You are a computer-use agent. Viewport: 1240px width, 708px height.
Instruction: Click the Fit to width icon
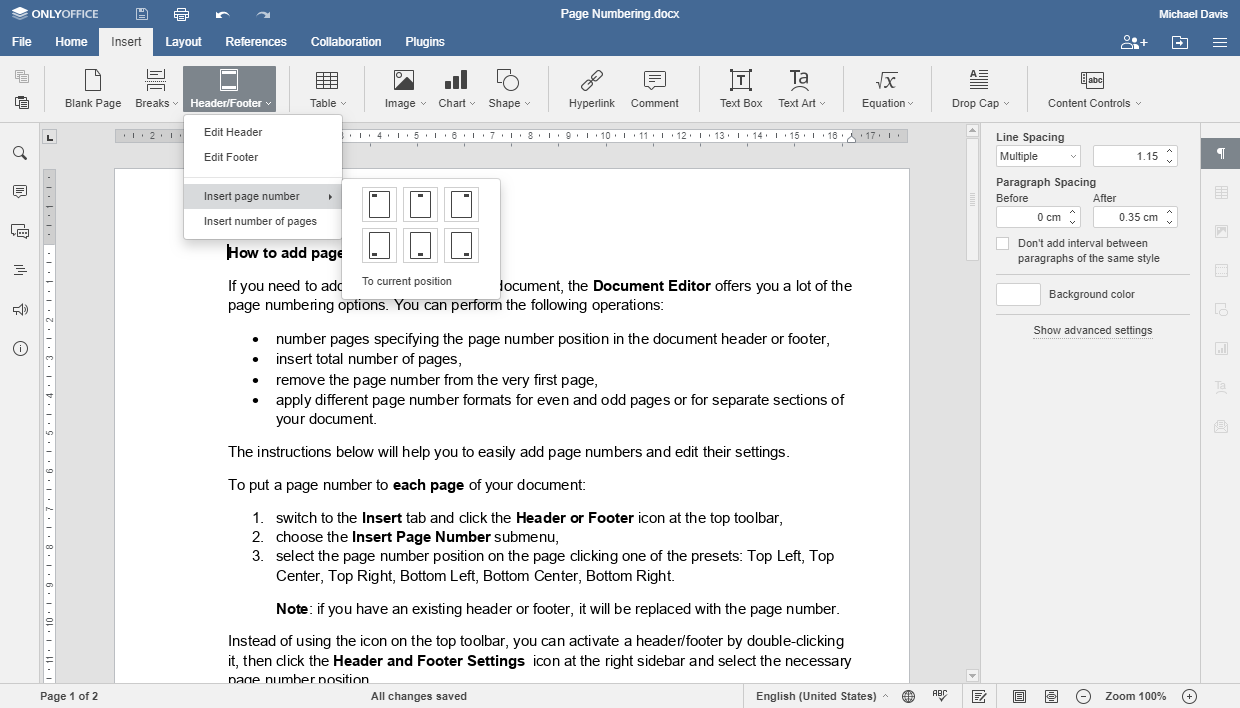coord(1051,696)
